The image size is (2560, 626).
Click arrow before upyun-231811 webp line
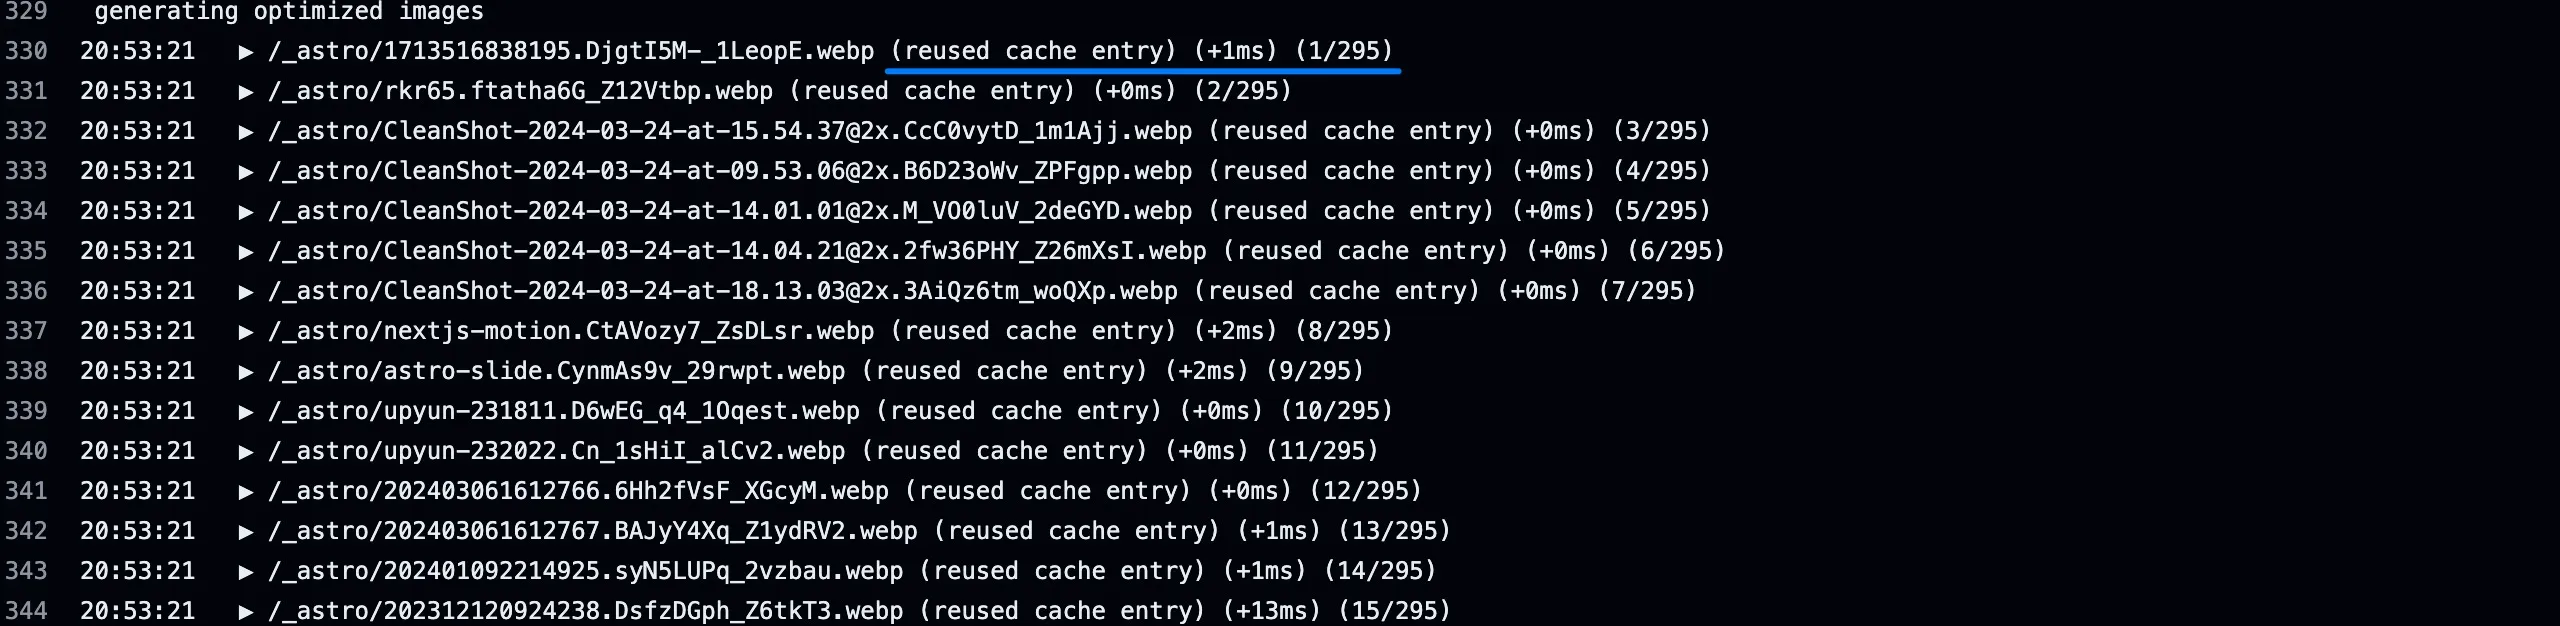(246, 412)
